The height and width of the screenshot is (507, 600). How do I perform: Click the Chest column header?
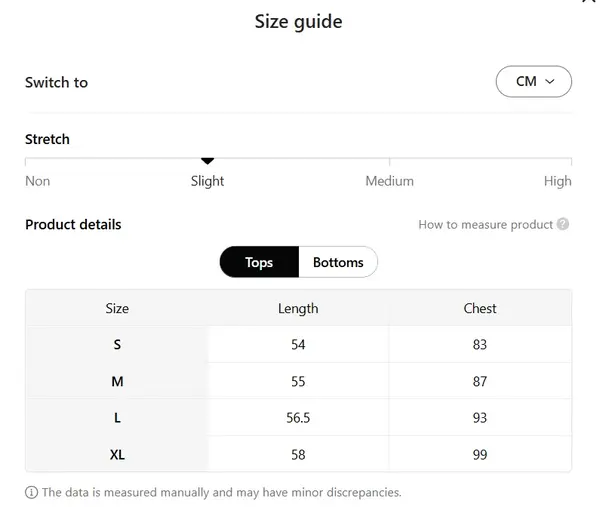tap(480, 308)
